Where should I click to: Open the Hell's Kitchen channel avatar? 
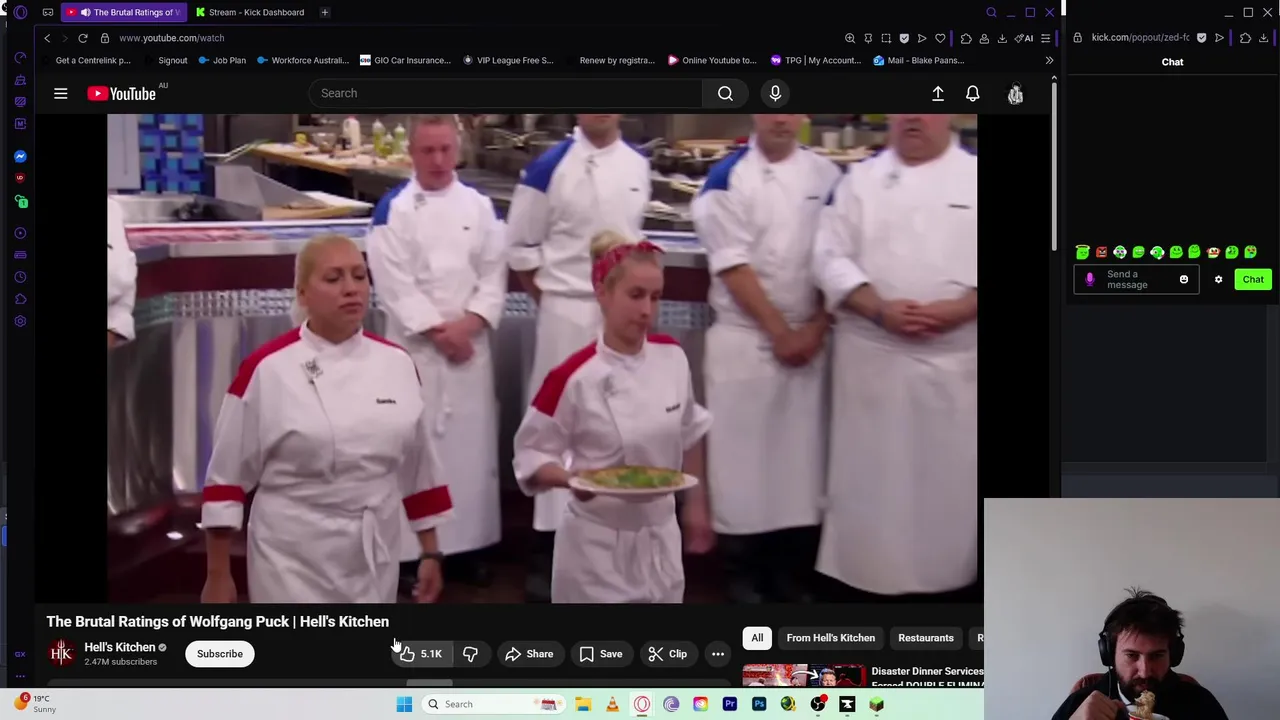(61, 654)
